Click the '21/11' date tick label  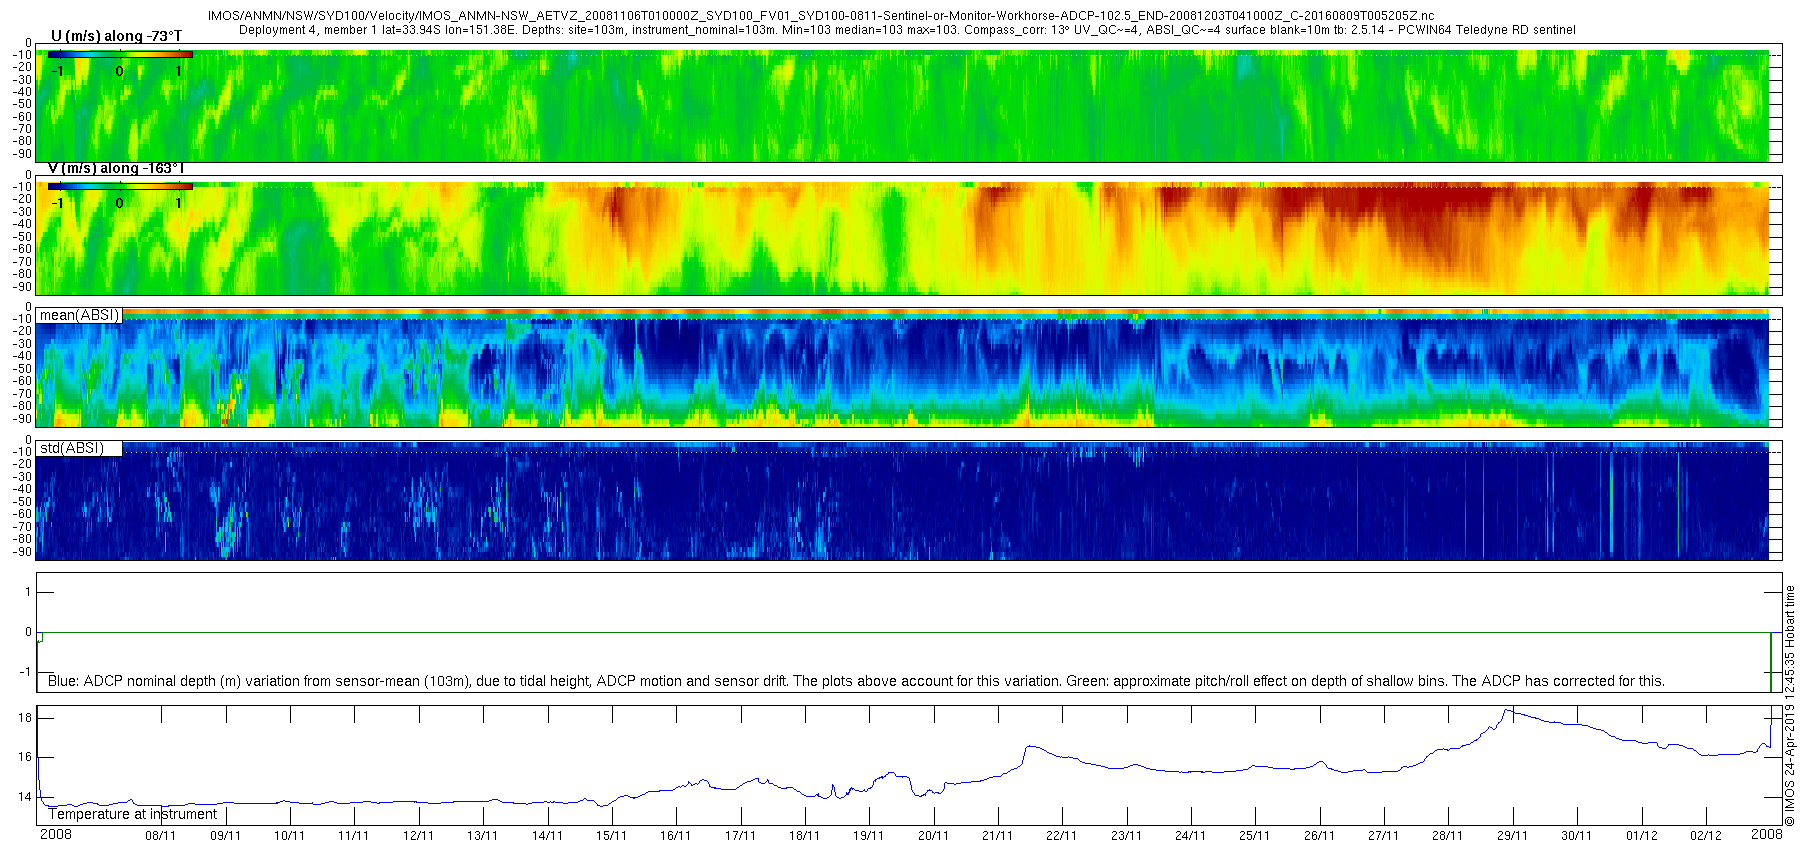pos(997,836)
